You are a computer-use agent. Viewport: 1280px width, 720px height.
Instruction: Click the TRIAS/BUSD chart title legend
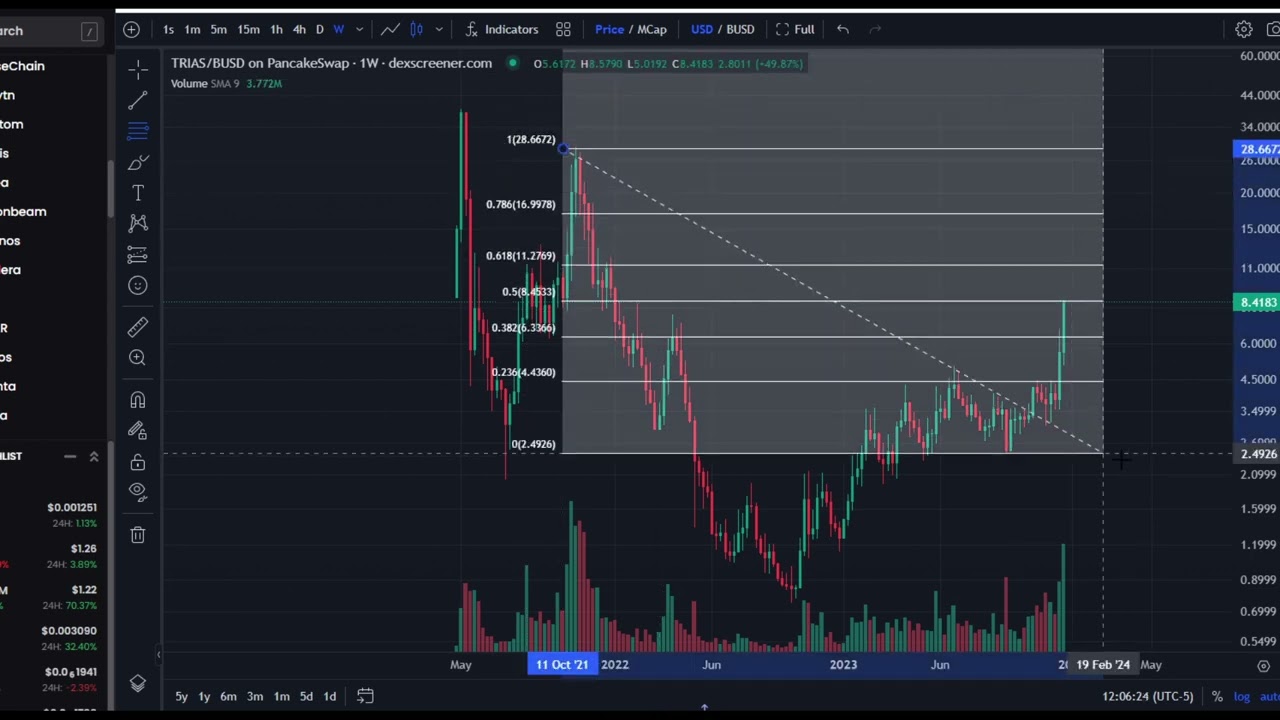(x=331, y=63)
